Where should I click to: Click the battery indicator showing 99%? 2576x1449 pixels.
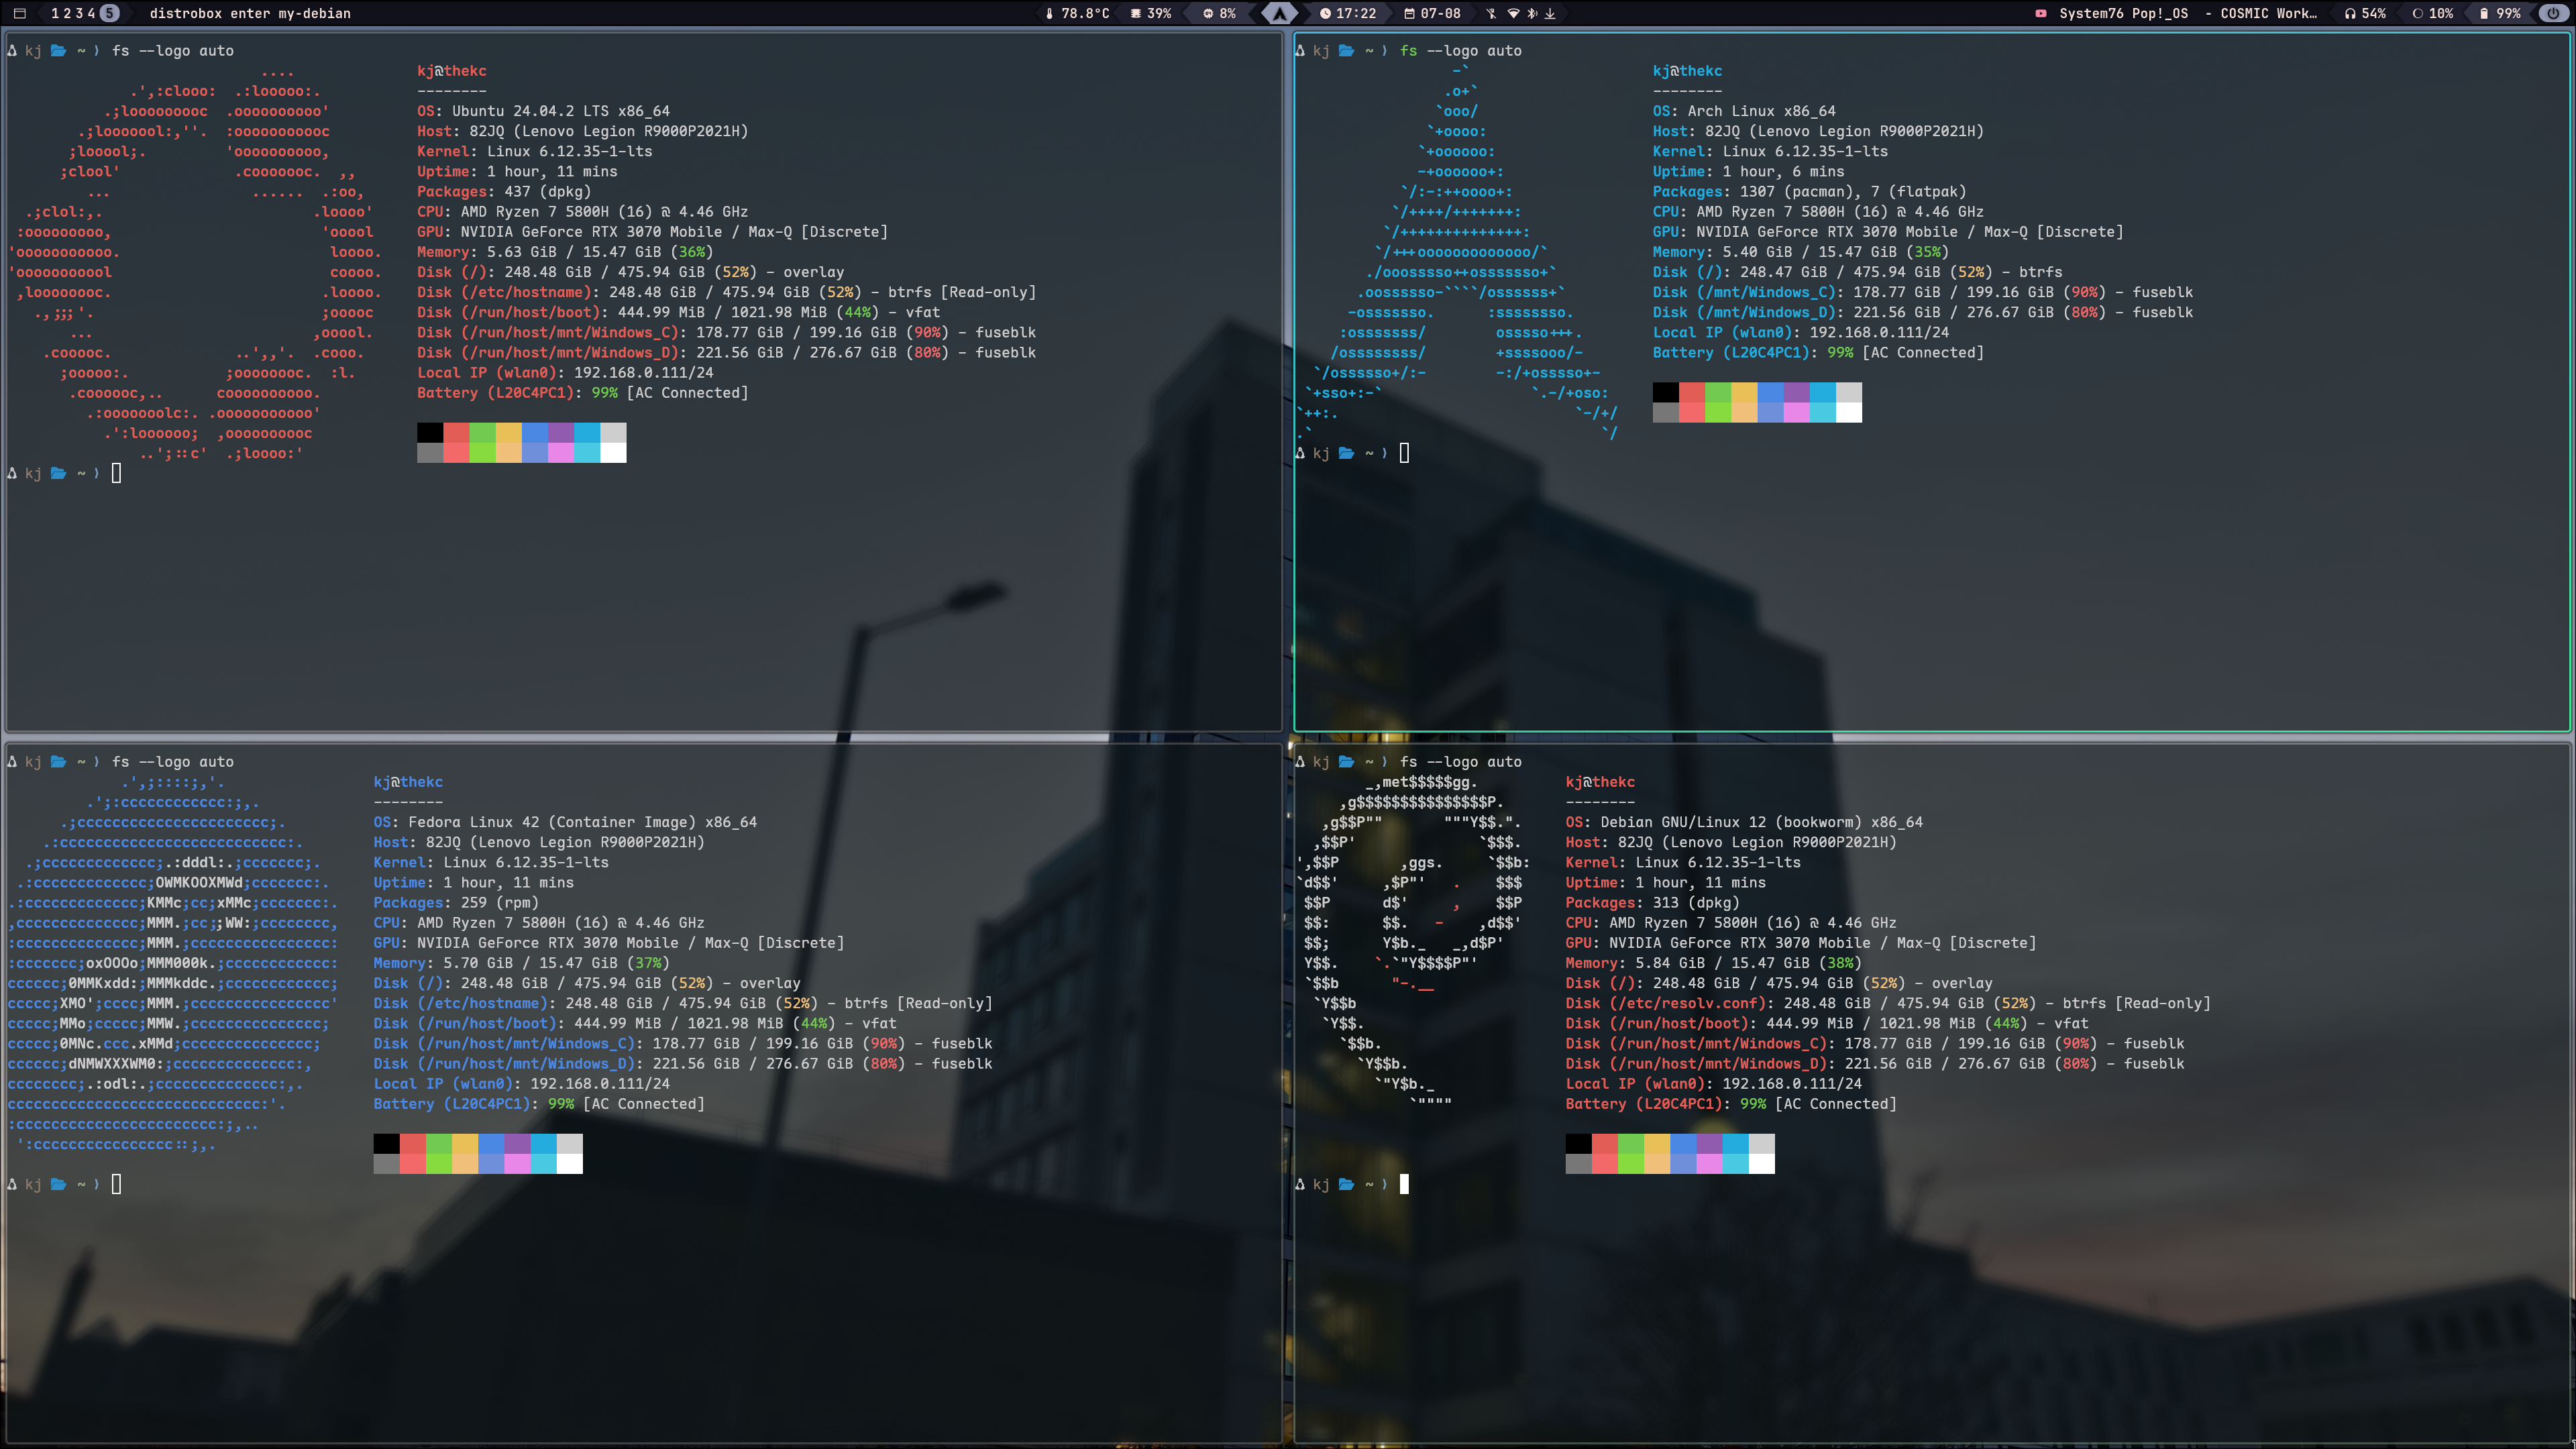click(x=2500, y=13)
